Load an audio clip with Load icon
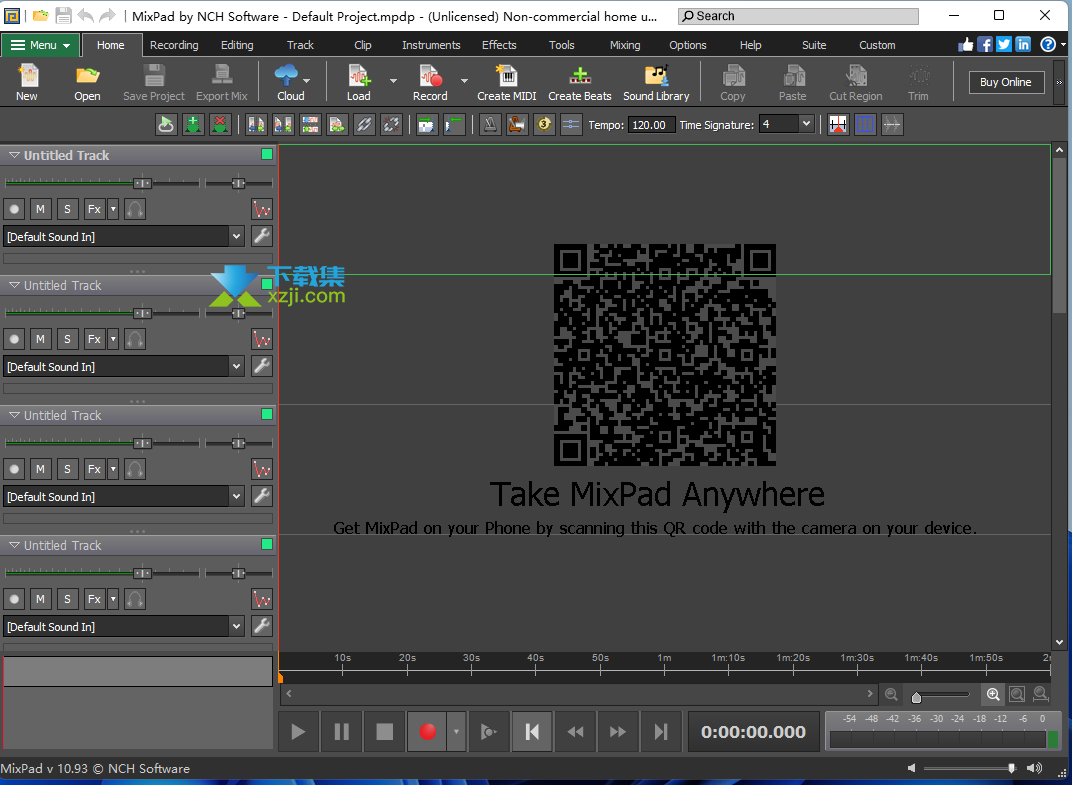The width and height of the screenshot is (1072, 785). (358, 83)
